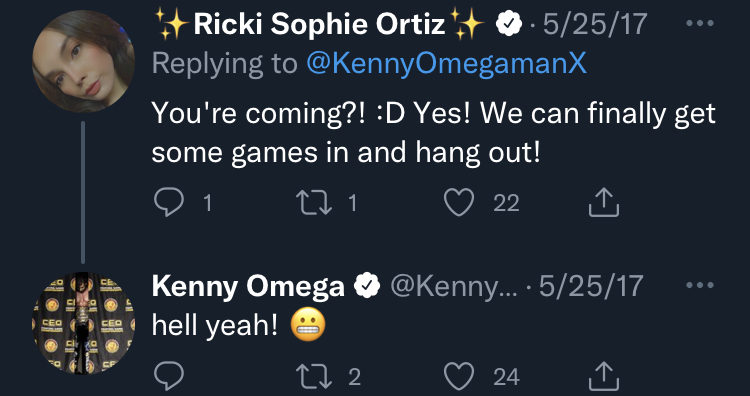Share Ricki Sophie Ortiz's tweet

[604, 202]
